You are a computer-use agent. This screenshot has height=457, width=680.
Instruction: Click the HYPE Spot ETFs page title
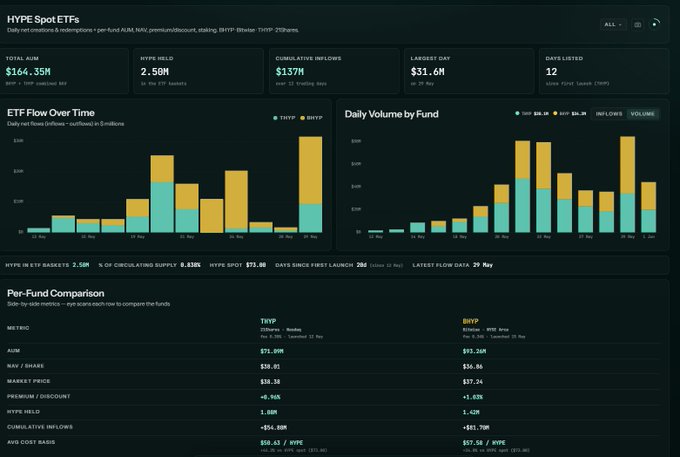[43, 20]
